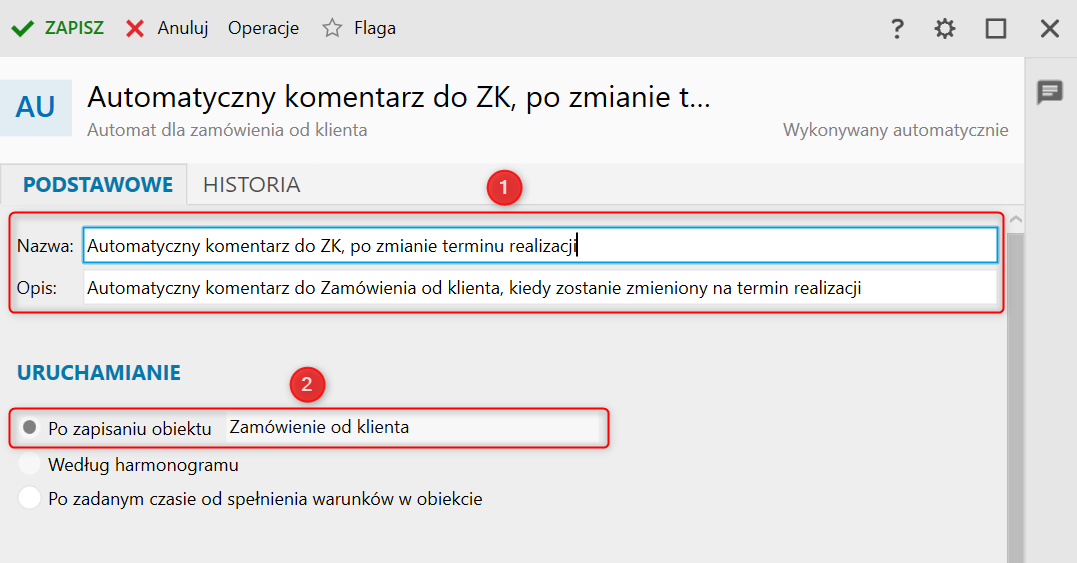
Task: Click the Flaga star icon
Action: [x=332, y=28]
